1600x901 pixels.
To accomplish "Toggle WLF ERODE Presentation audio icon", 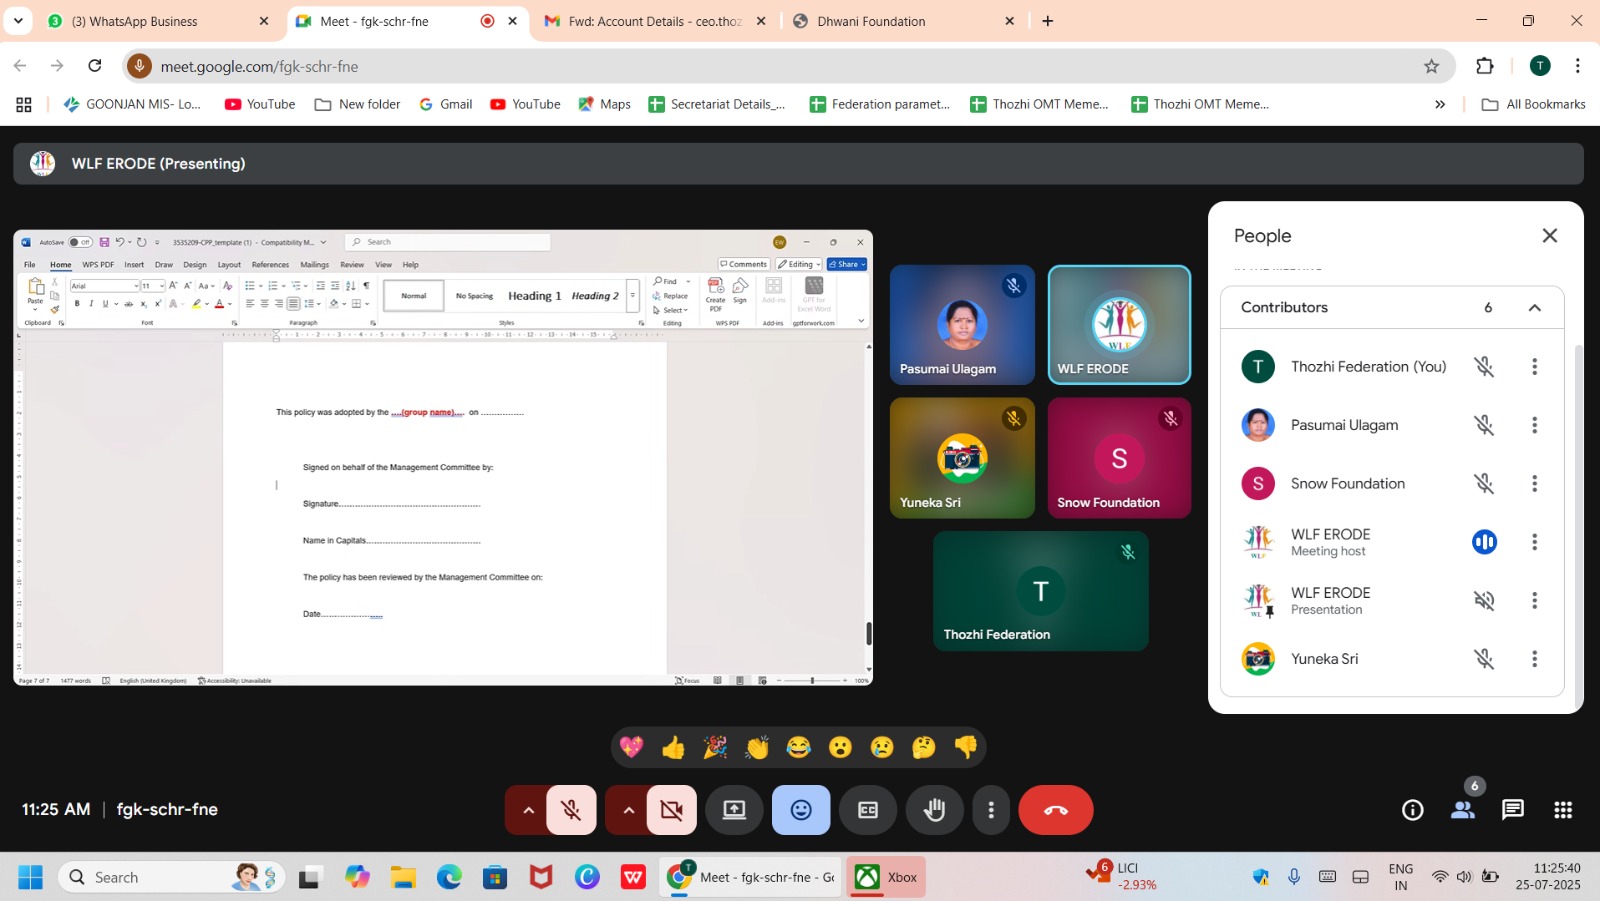I will tap(1484, 600).
